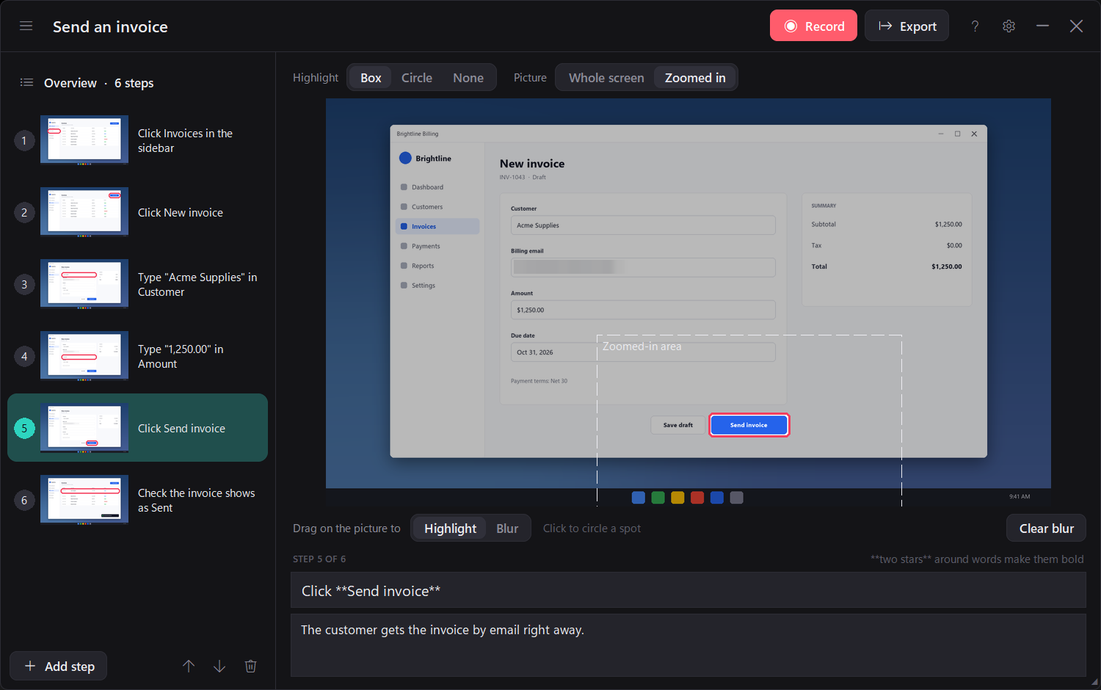Open the step 3 thumbnail image

coord(84,284)
